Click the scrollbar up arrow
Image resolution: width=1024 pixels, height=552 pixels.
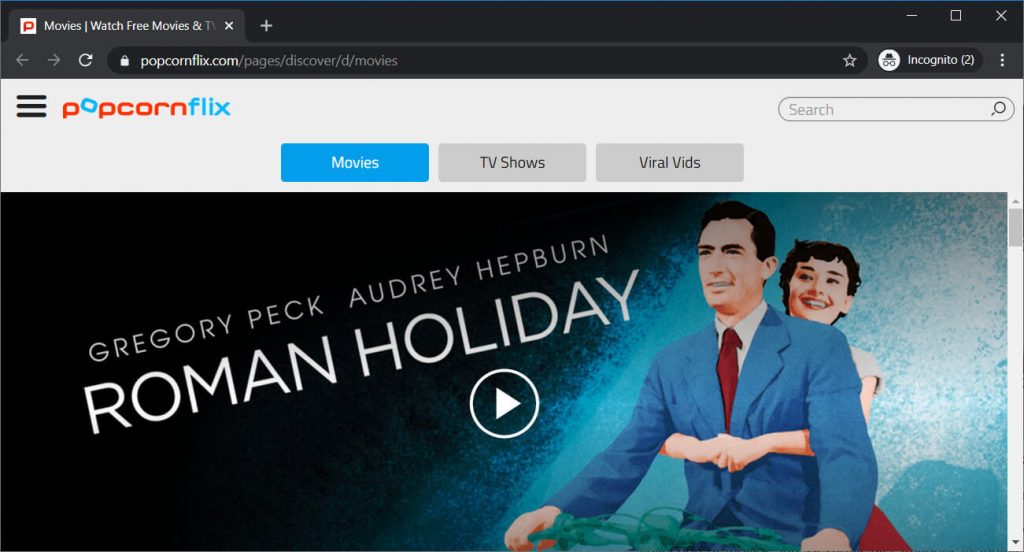(1016, 199)
